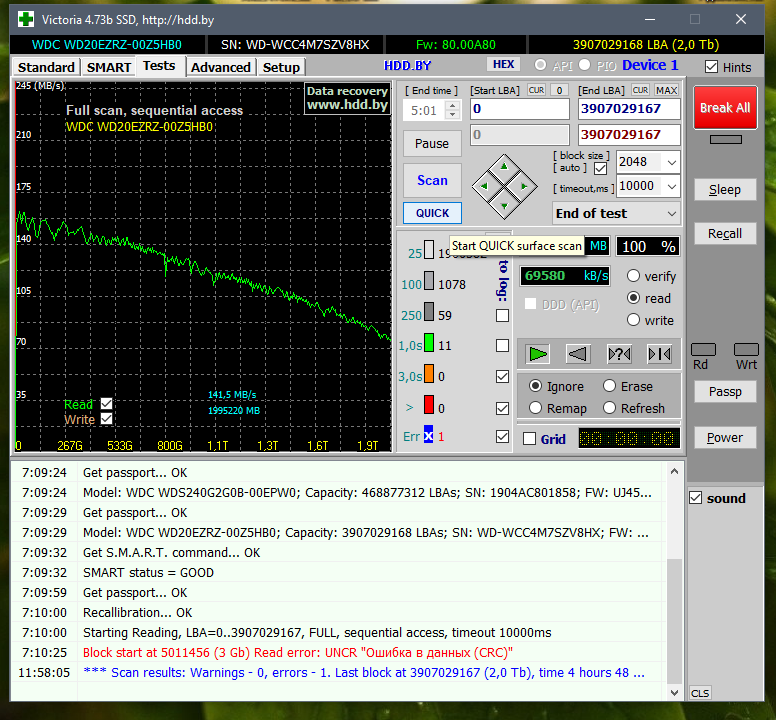Click the Err blue X block icon
This screenshot has height=720, width=776.
[429, 436]
